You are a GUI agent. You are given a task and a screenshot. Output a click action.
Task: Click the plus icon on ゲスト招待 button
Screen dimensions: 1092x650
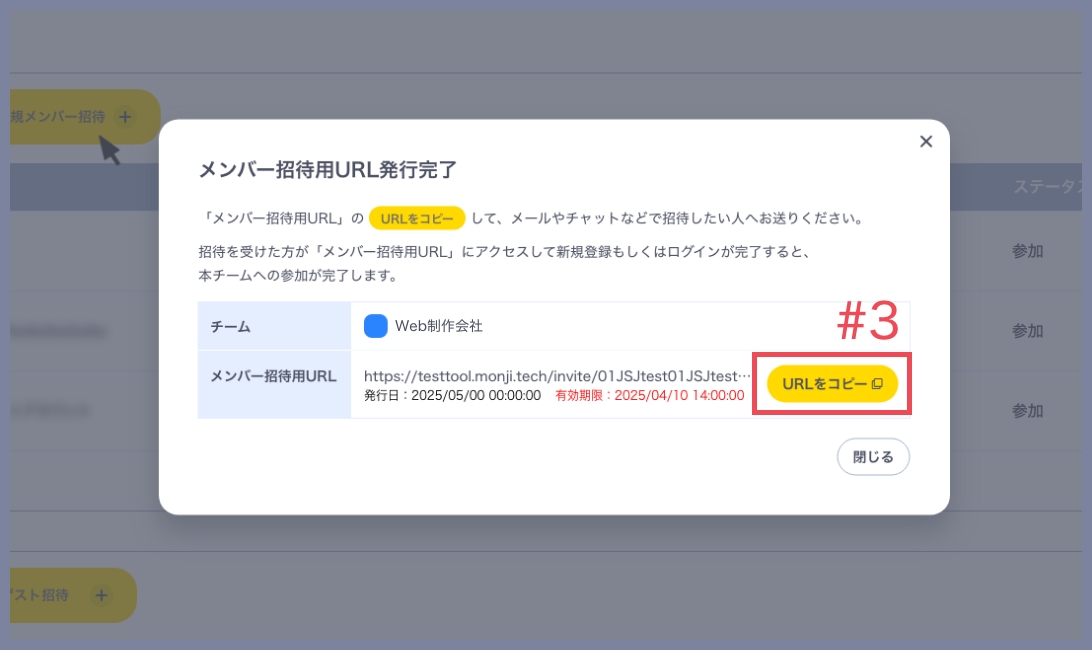pyautogui.click(x=100, y=595)
